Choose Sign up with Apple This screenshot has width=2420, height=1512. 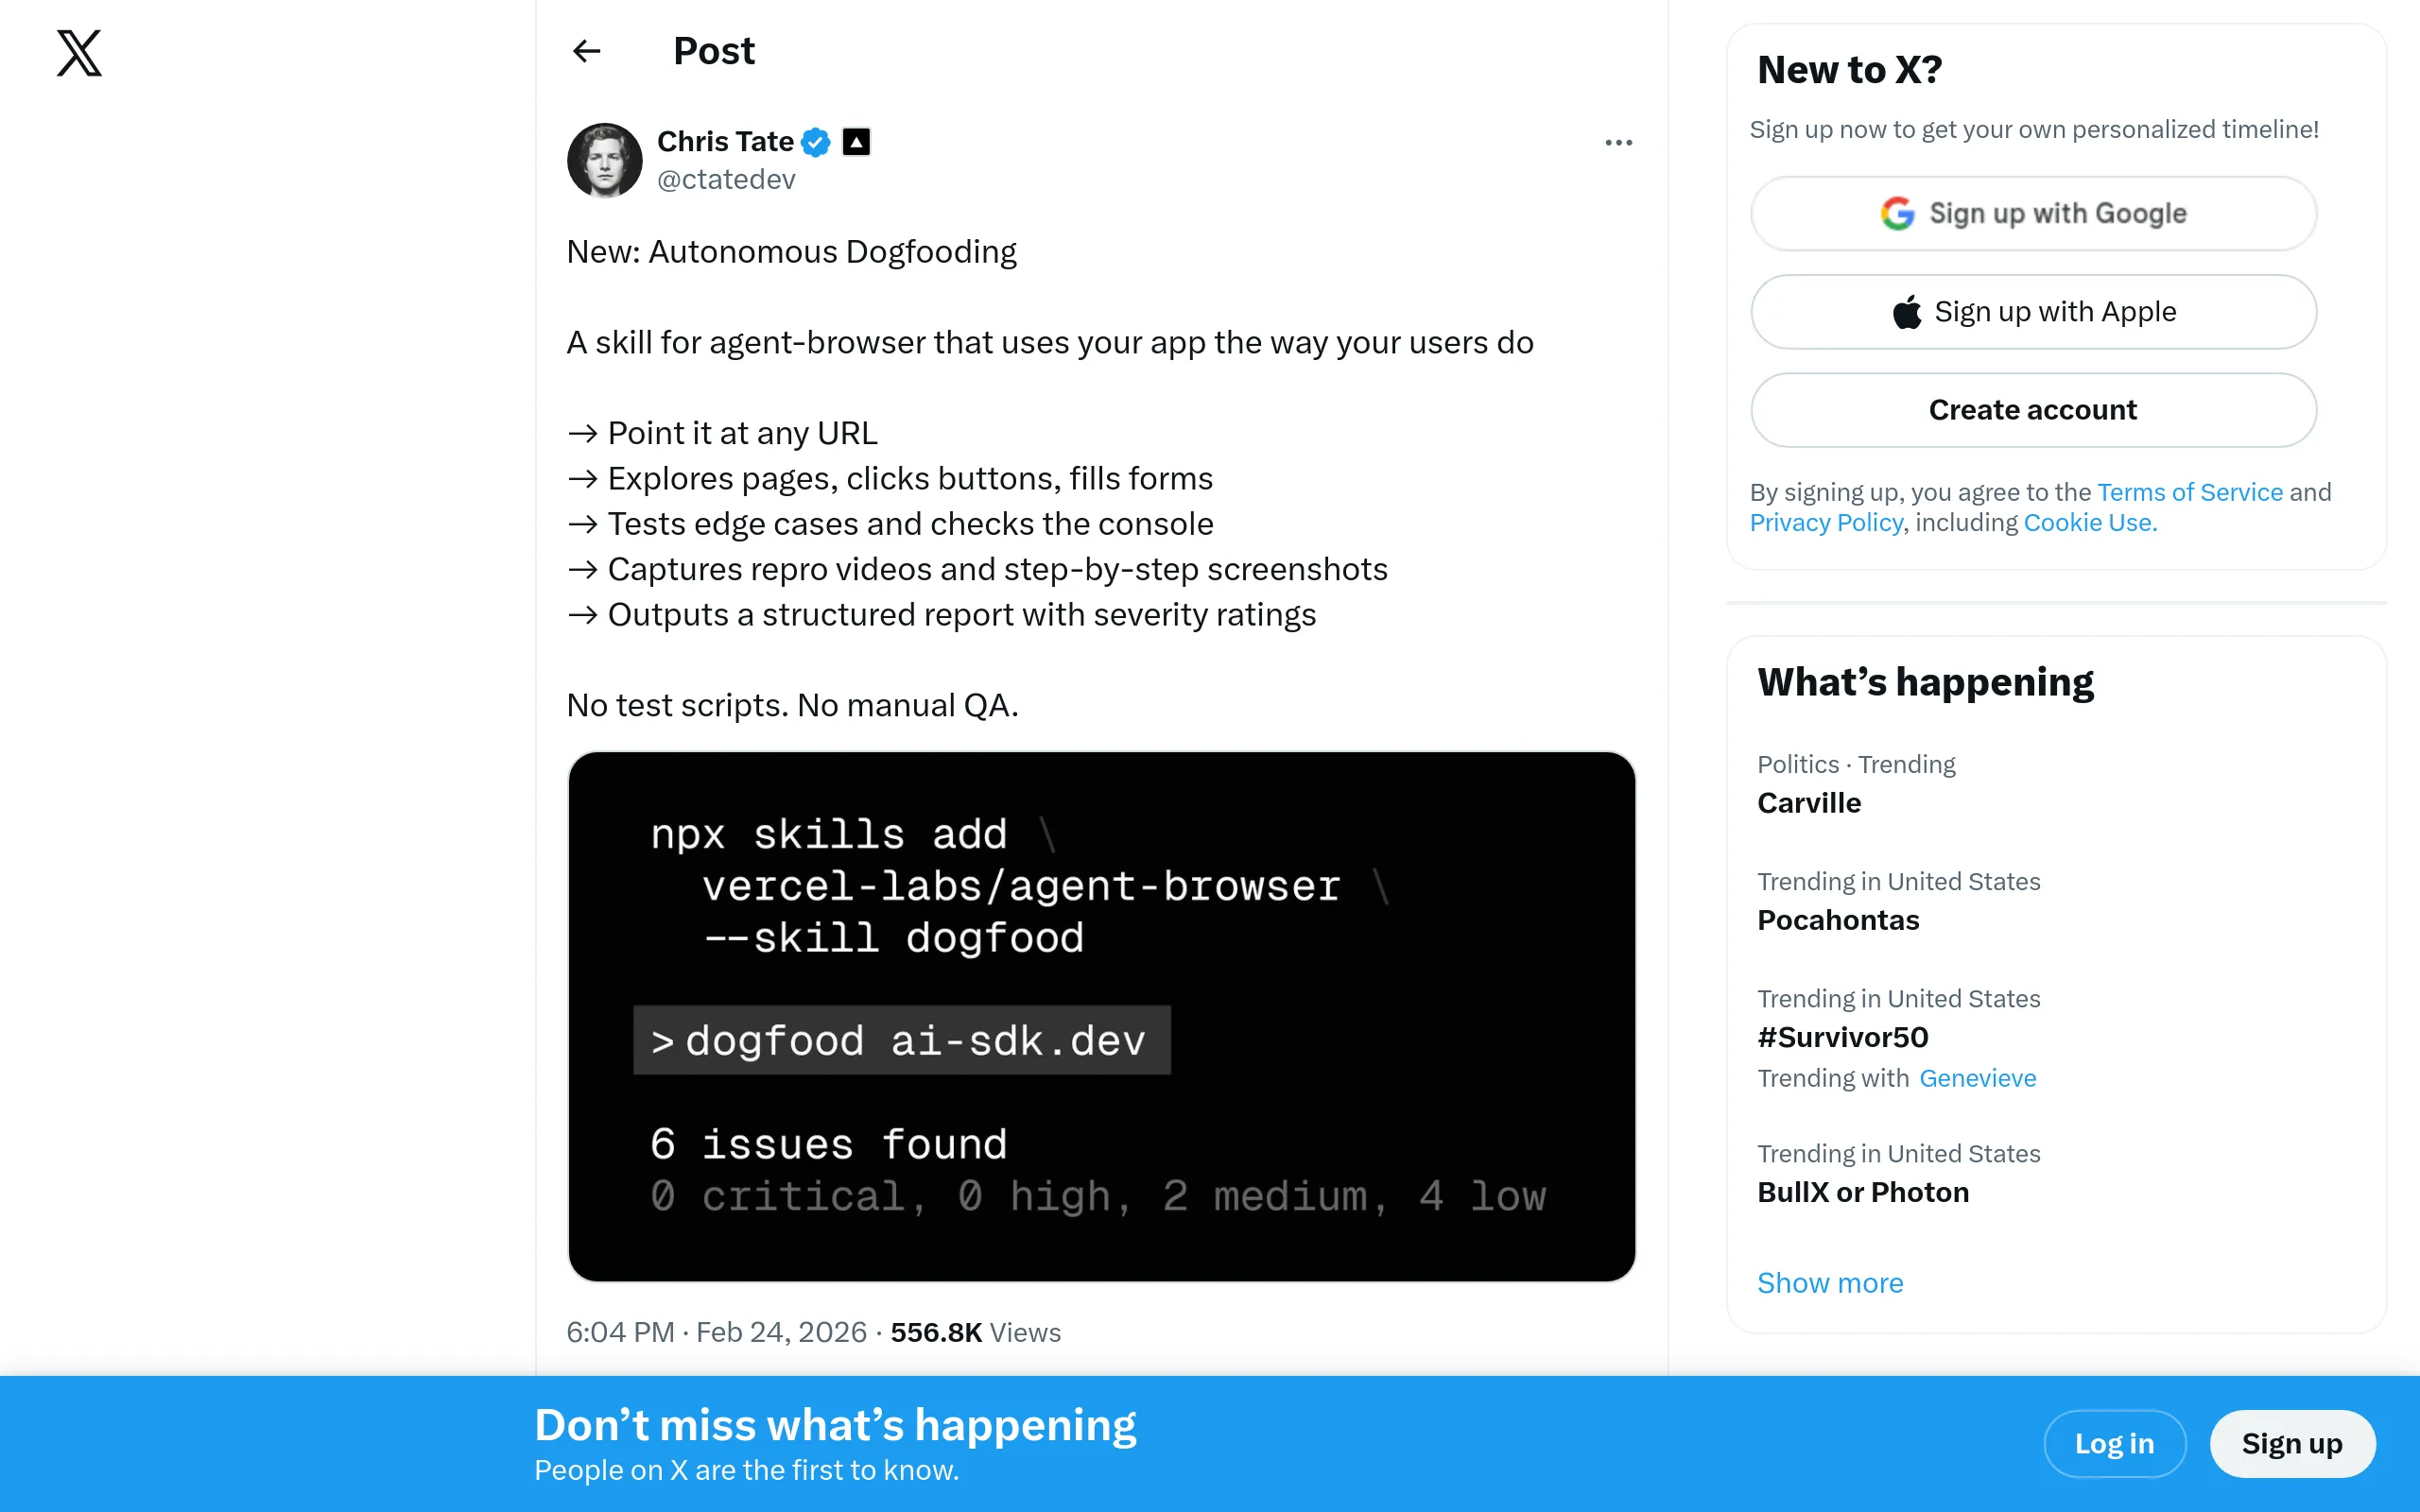(x=2033, y=312)
